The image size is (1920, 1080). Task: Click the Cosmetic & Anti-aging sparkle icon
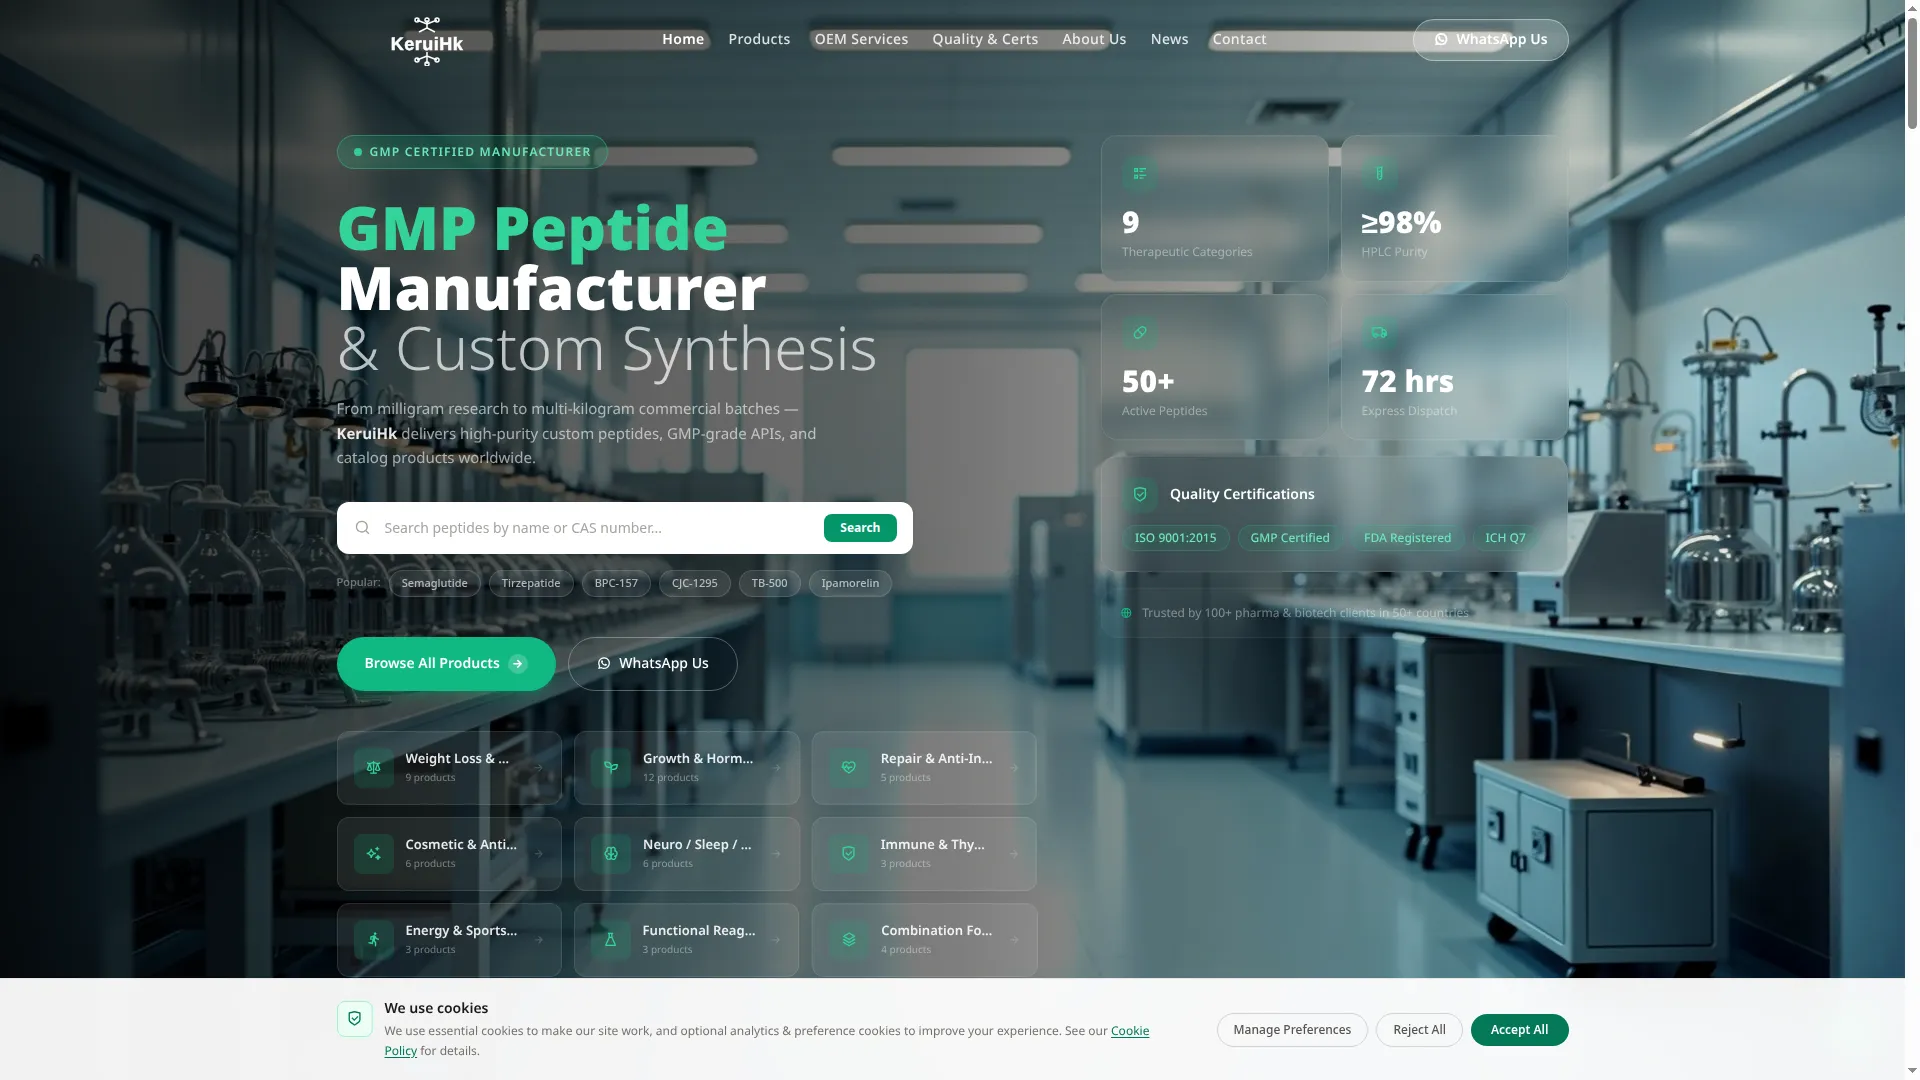tap(373, 854)
